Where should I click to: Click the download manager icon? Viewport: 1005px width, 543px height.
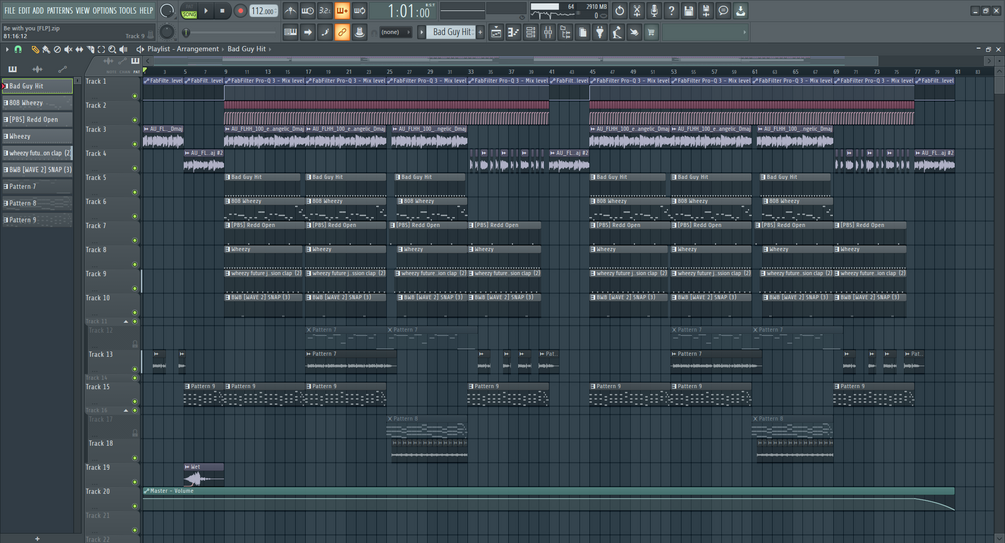740,11
